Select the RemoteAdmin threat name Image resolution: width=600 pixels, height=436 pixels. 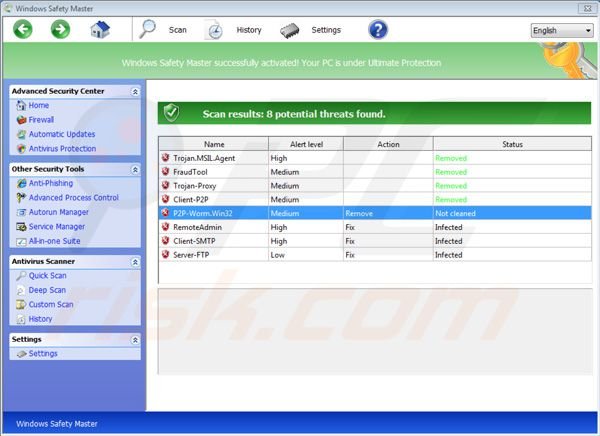[x=197, y=227]
